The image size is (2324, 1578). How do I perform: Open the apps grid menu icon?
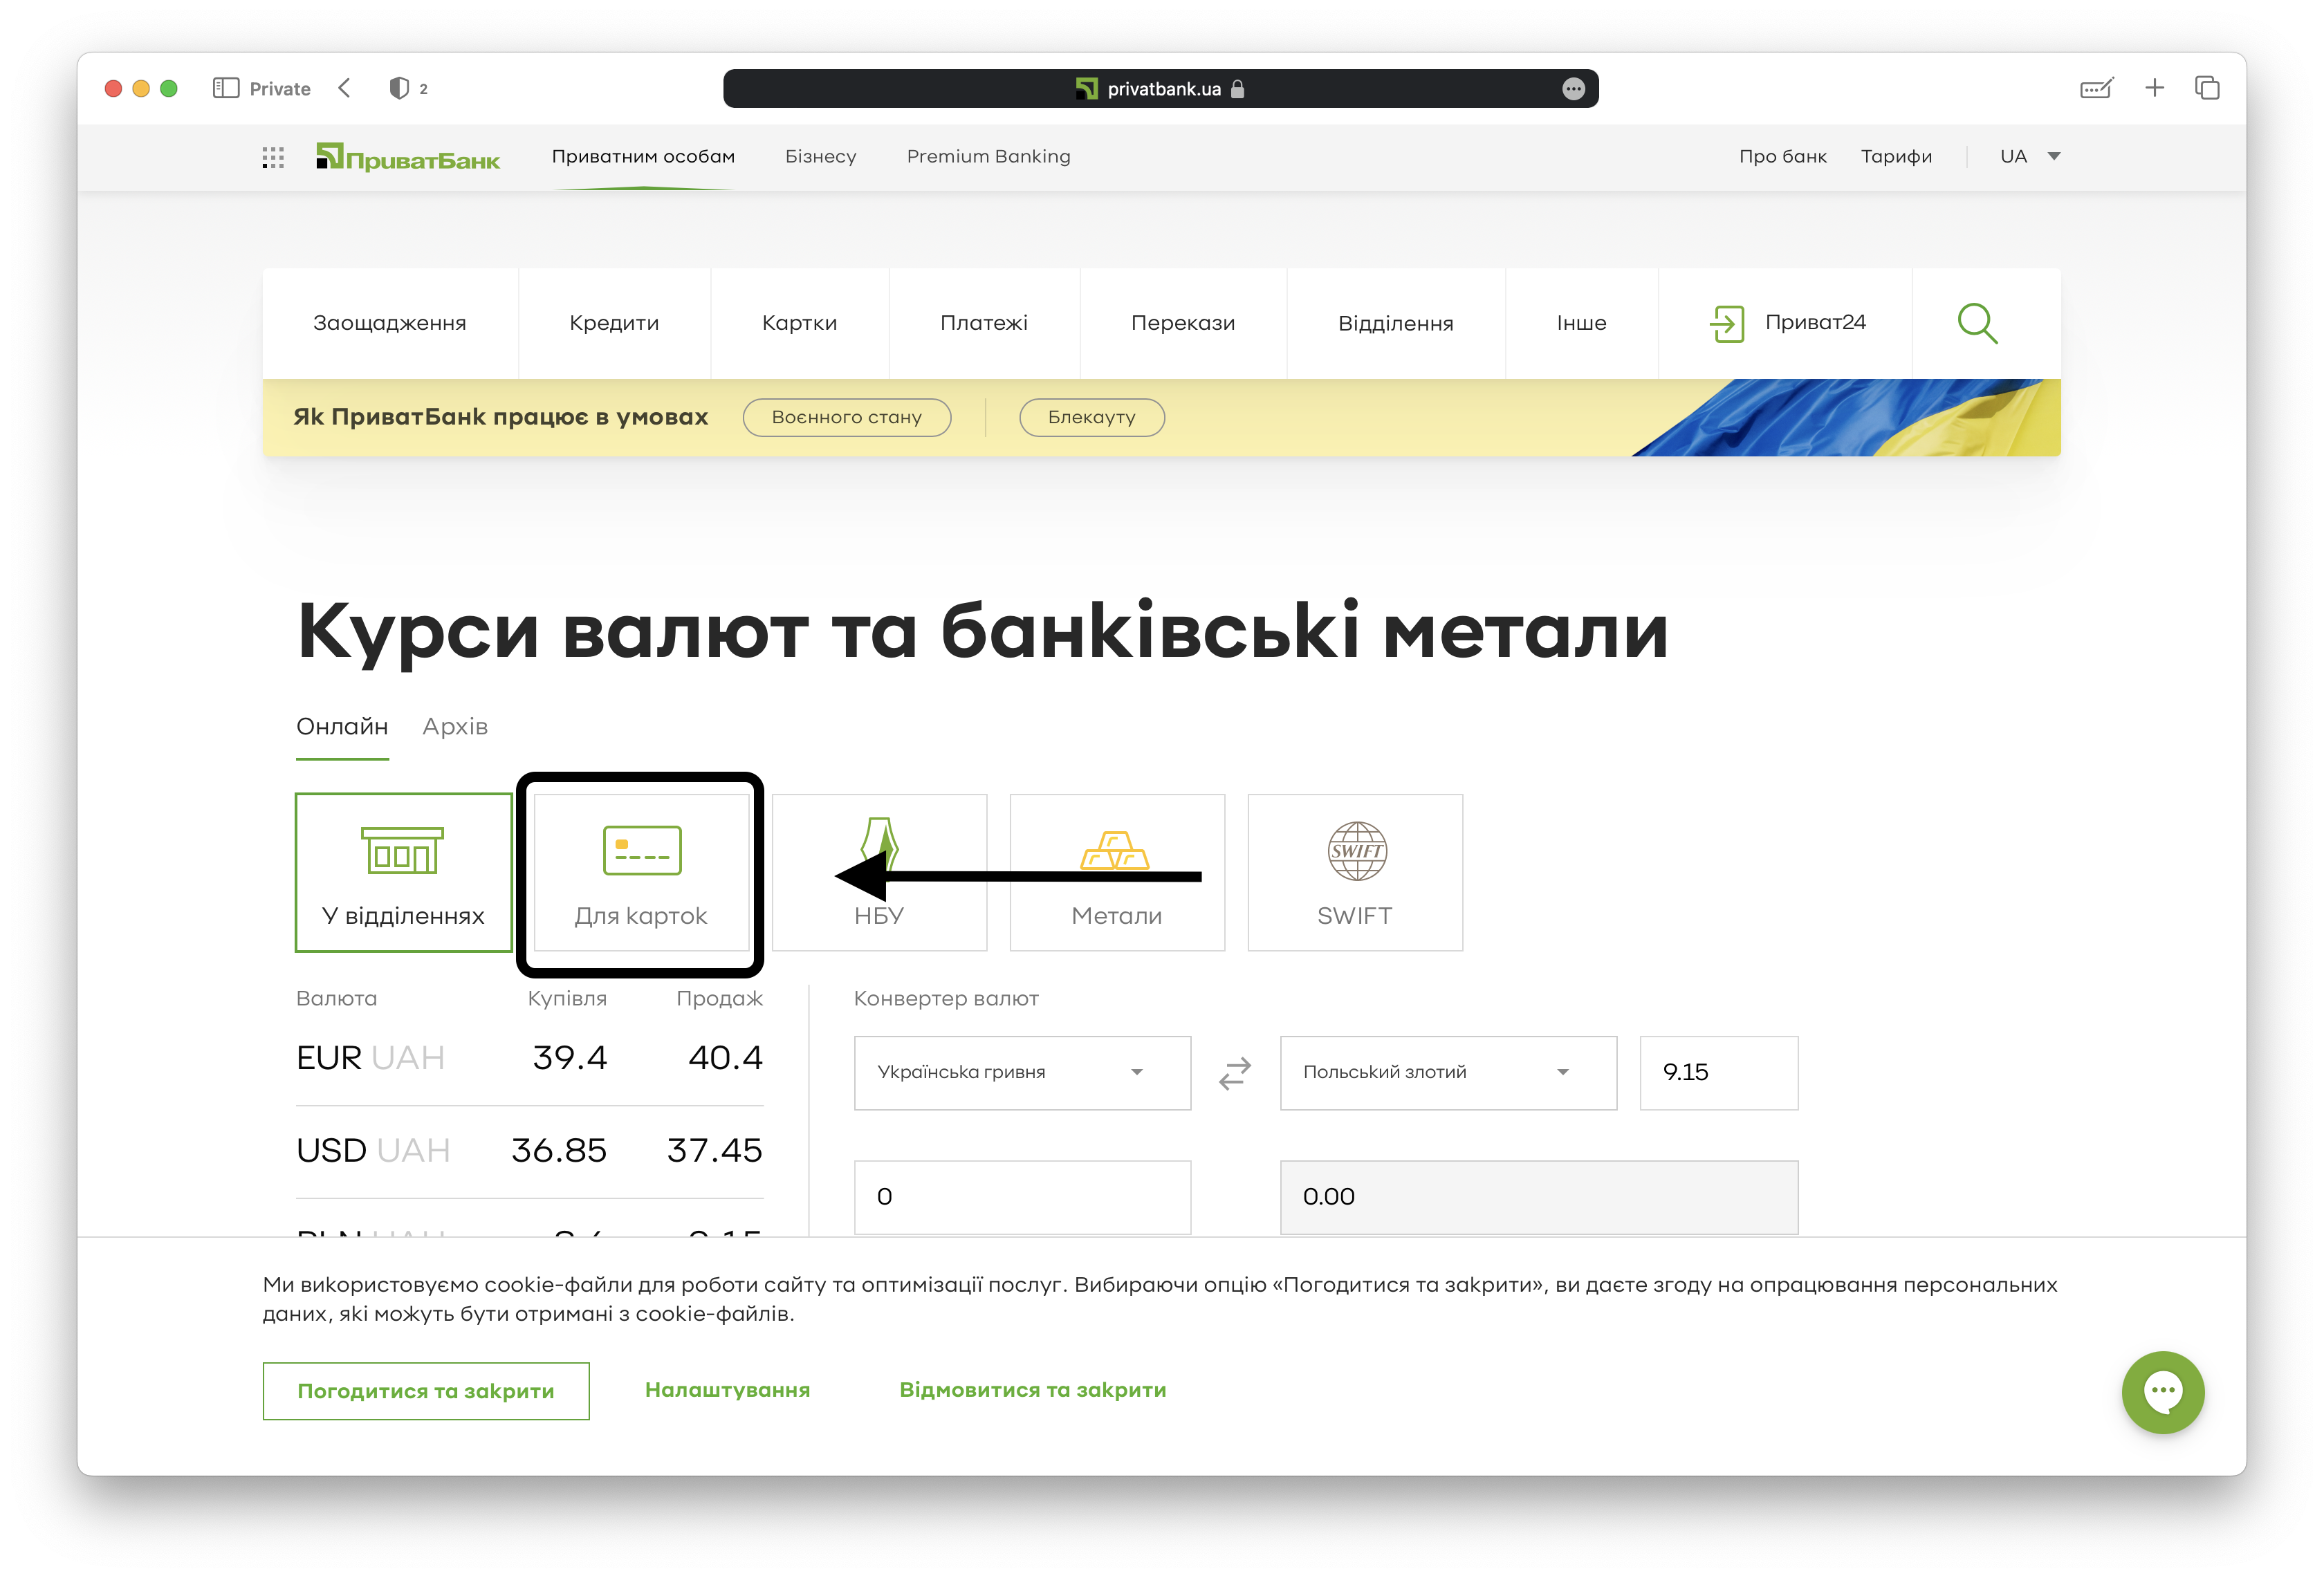(x=273, y=157)
